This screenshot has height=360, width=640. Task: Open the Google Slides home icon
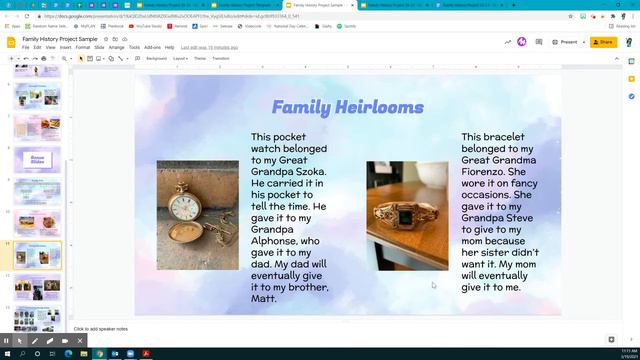coord(11,42)
